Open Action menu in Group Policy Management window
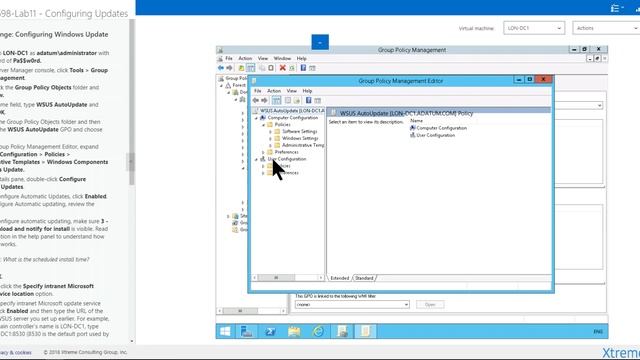This screenshot has width=640, height=360. click(x=245, y=58)
